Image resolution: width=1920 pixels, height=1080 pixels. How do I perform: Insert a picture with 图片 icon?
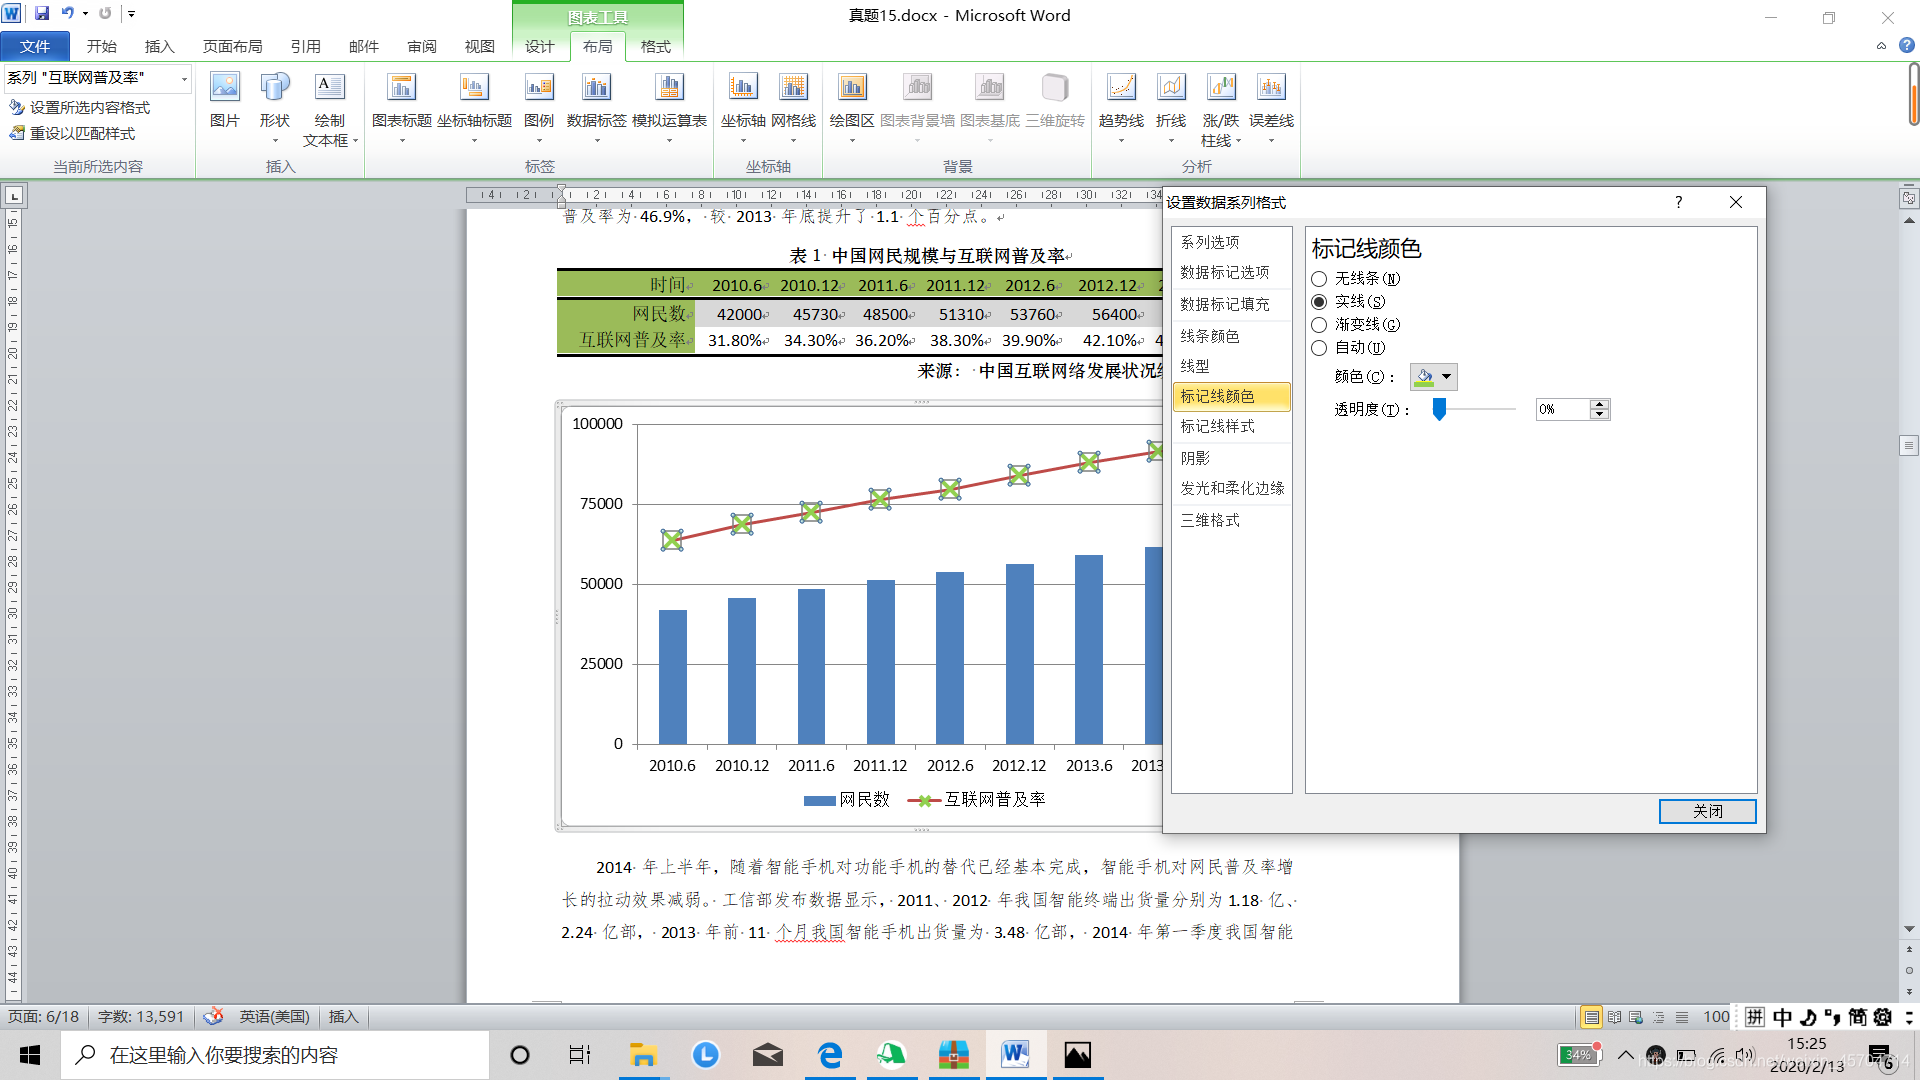click(x=224, y=89)
